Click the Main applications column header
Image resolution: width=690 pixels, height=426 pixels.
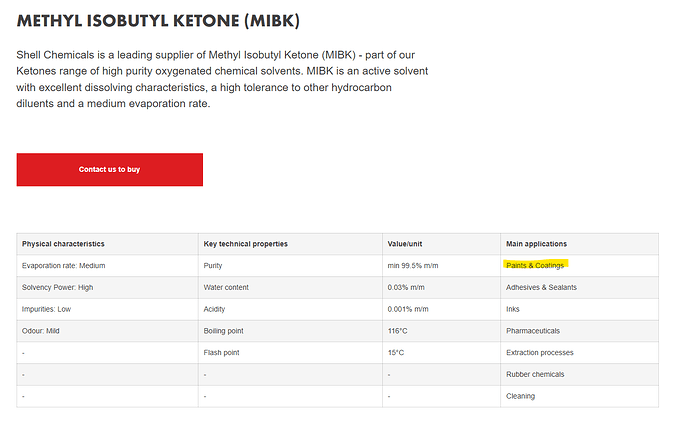537,244
